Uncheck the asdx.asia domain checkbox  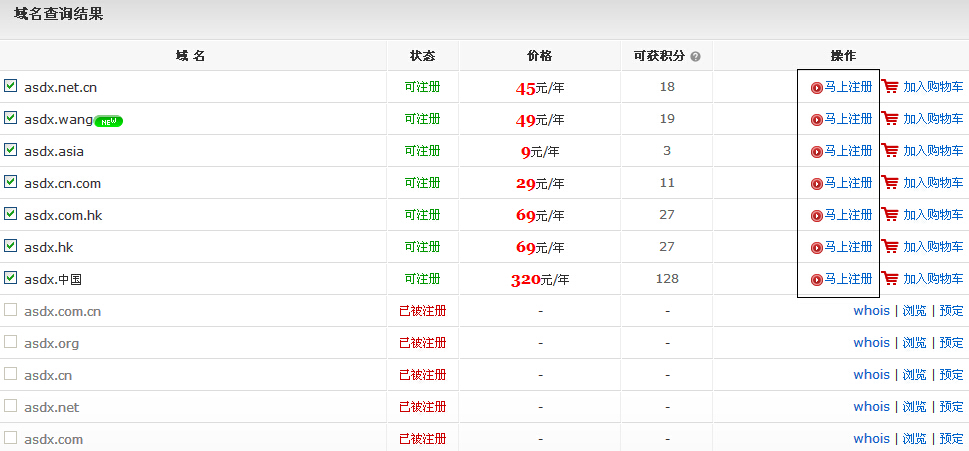coord(11,151)
